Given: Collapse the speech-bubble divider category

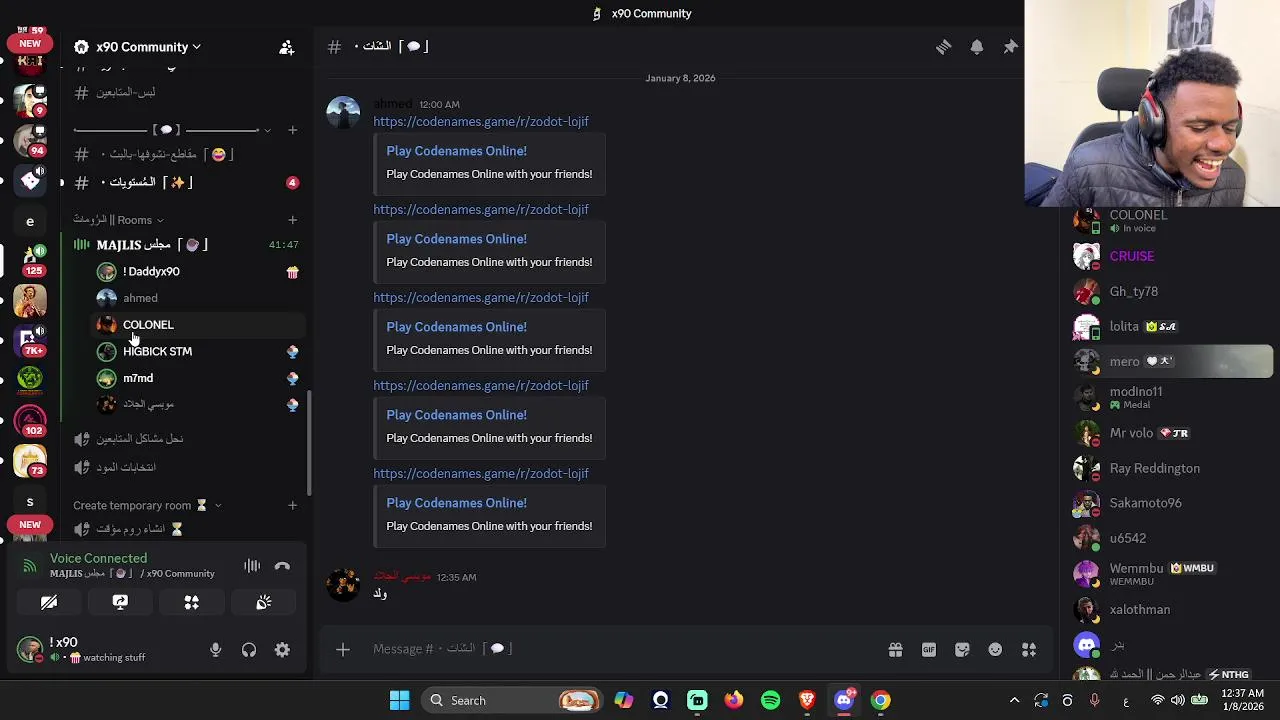Looking at the screenshot, I should pyautogui.click(x=172, y=130).
